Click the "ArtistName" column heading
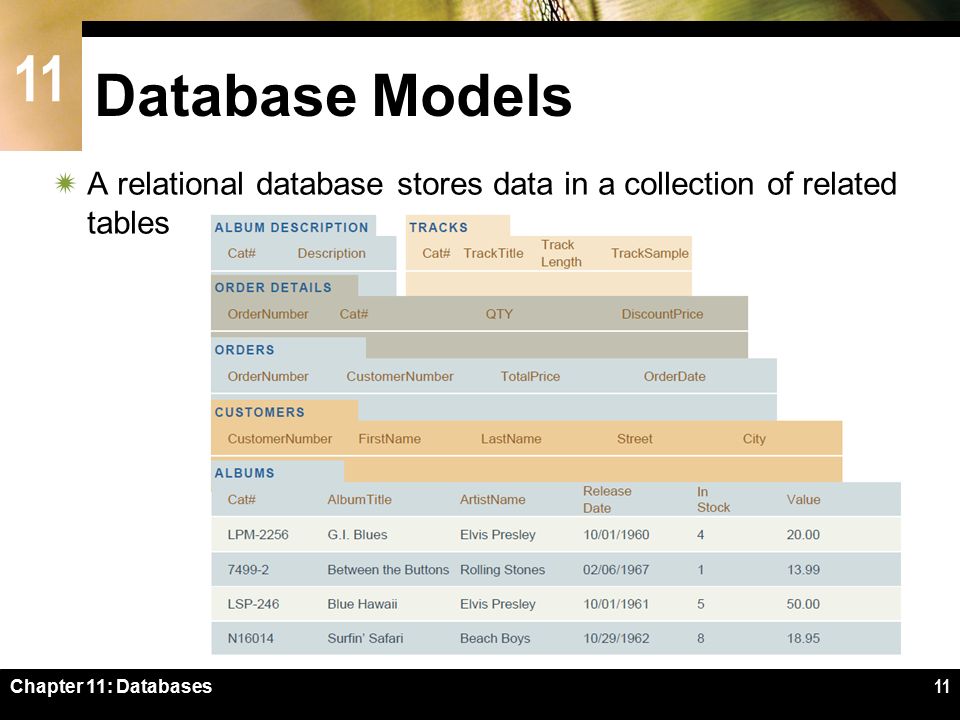 [493, 500]
